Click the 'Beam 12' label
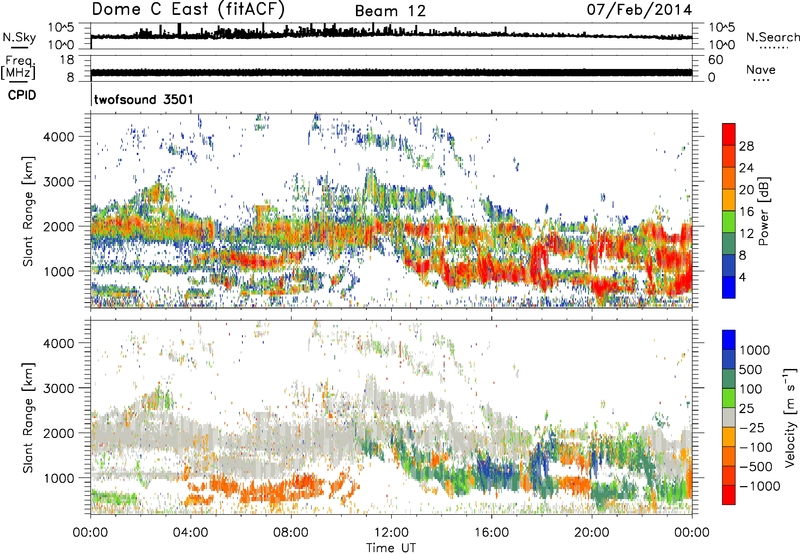This screenshot has width=800, height=554. 390,11
